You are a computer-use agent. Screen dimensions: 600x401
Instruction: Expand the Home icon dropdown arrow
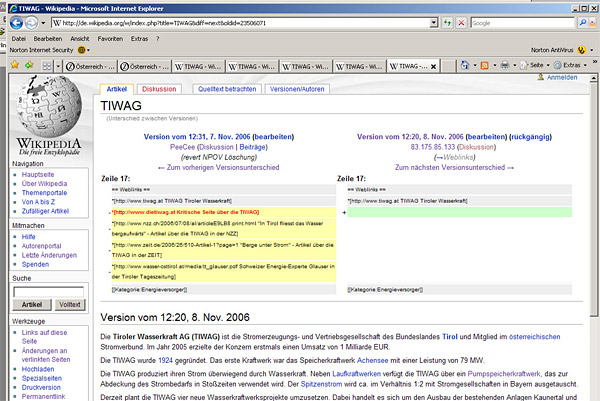[475, 65]
